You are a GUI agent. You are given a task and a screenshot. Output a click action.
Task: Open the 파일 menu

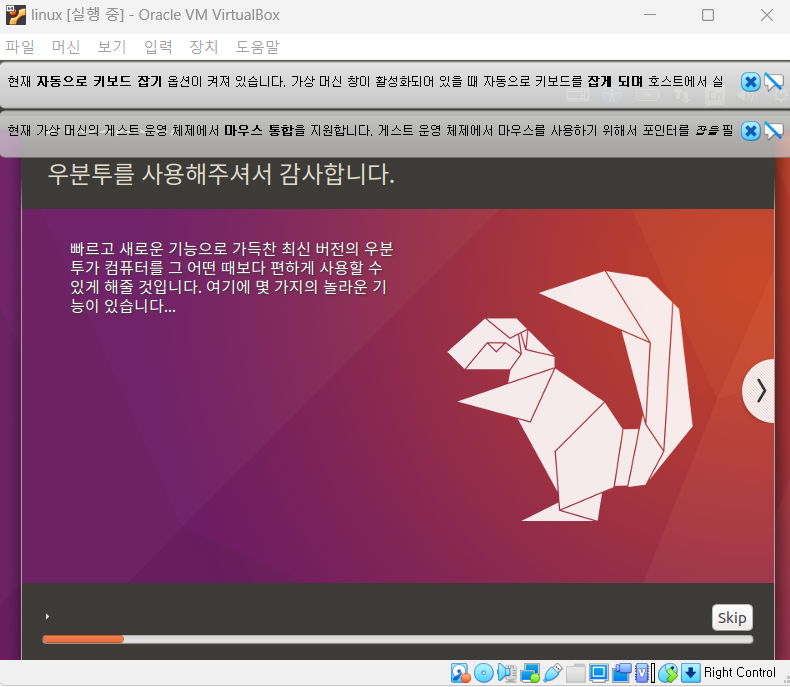tap(20, 47)
